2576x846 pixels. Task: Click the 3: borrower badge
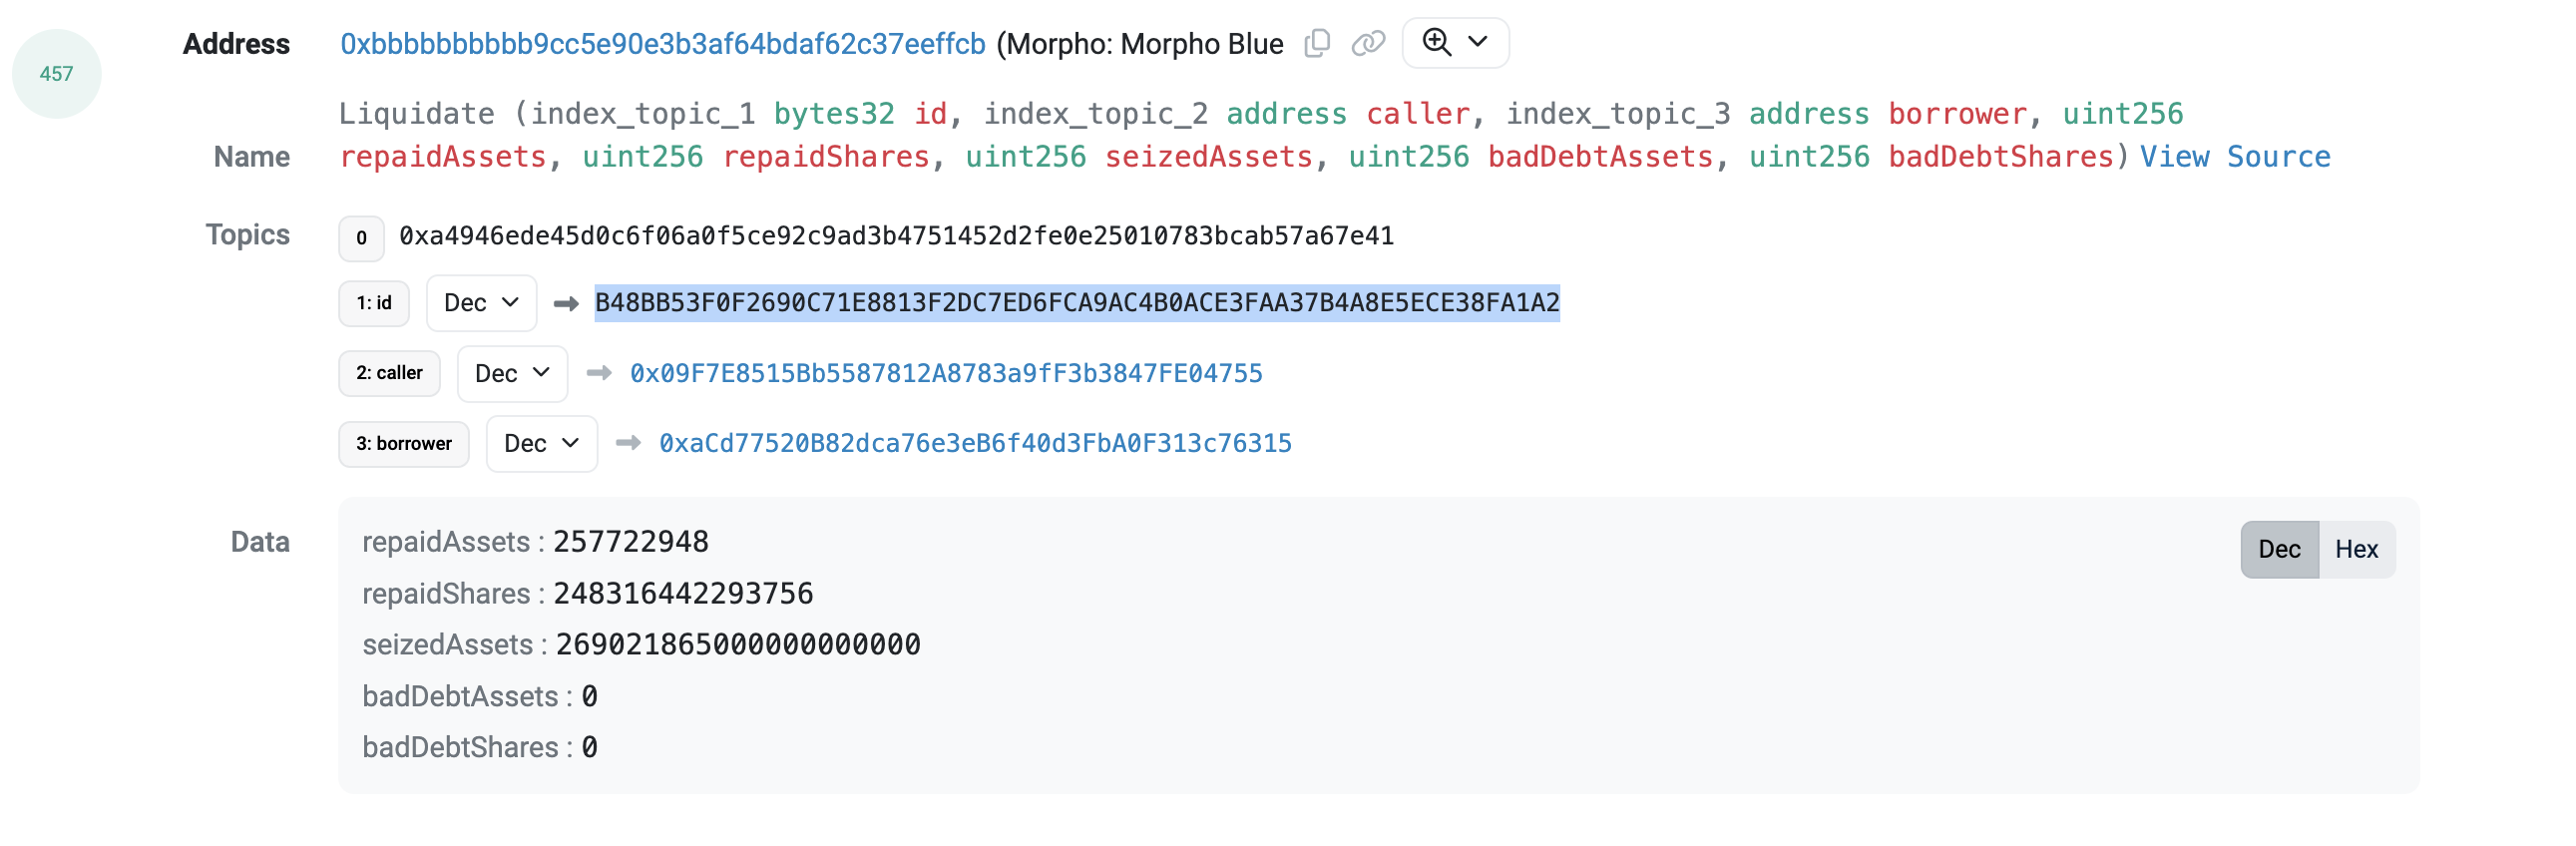(404, 443)
